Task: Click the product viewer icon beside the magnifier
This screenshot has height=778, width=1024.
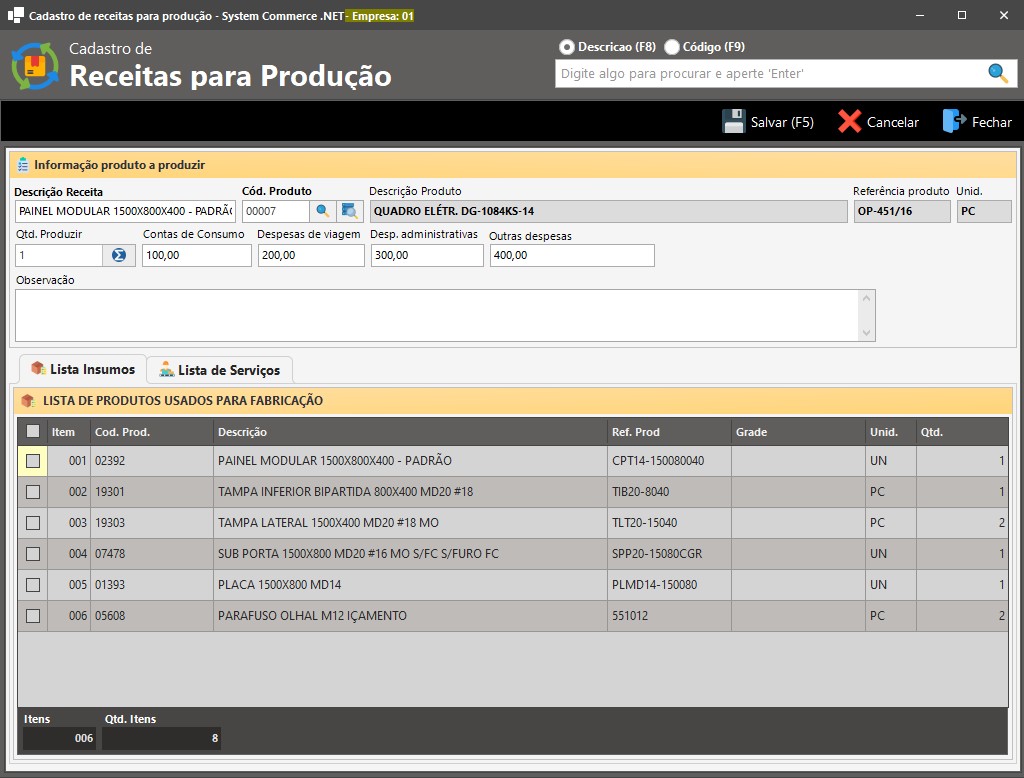Action: 350,211
